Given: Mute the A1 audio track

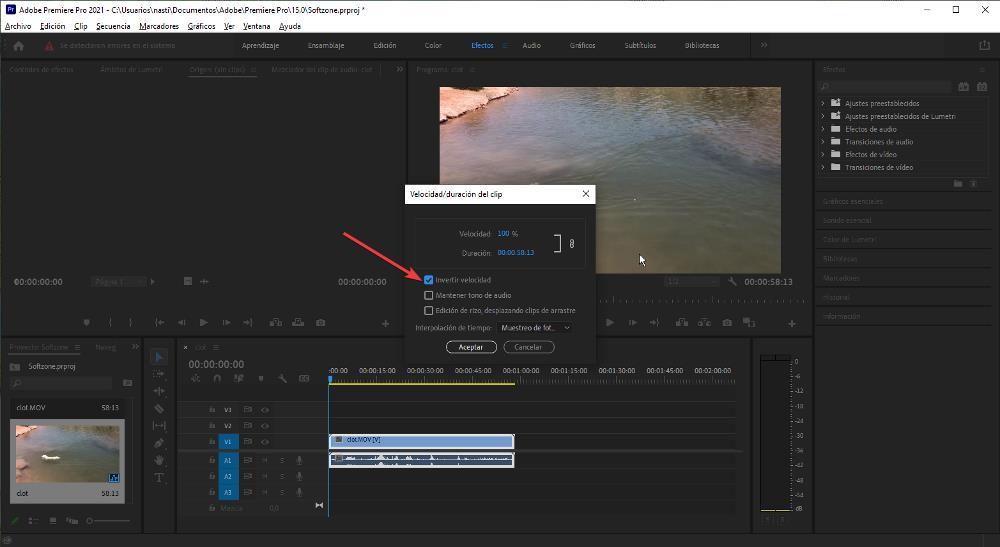Looking at the screenshot, I should [x=265, y=460].
